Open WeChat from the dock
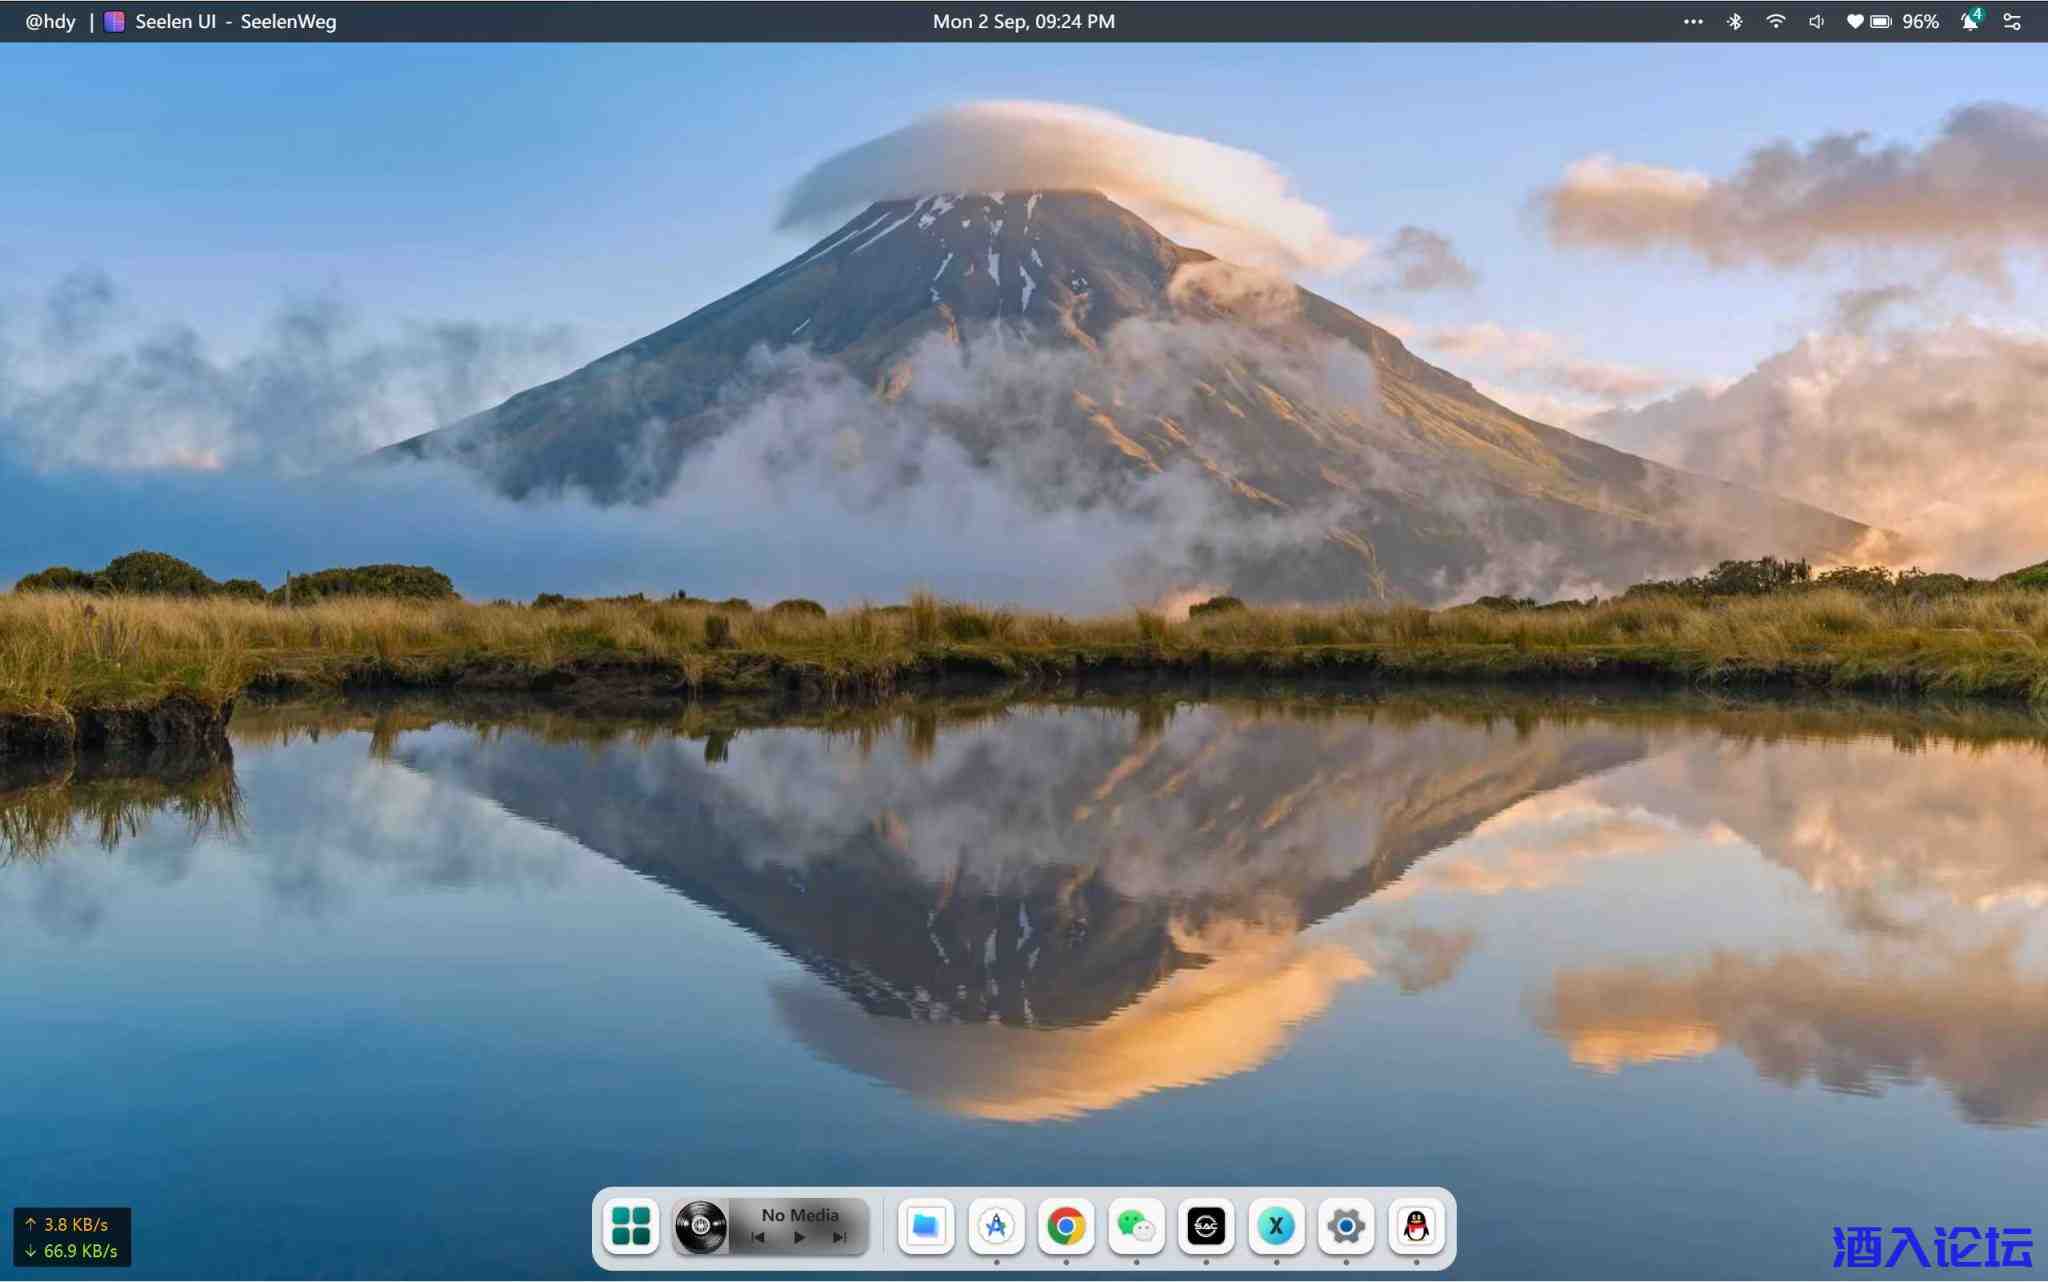 point(1136,1226)
